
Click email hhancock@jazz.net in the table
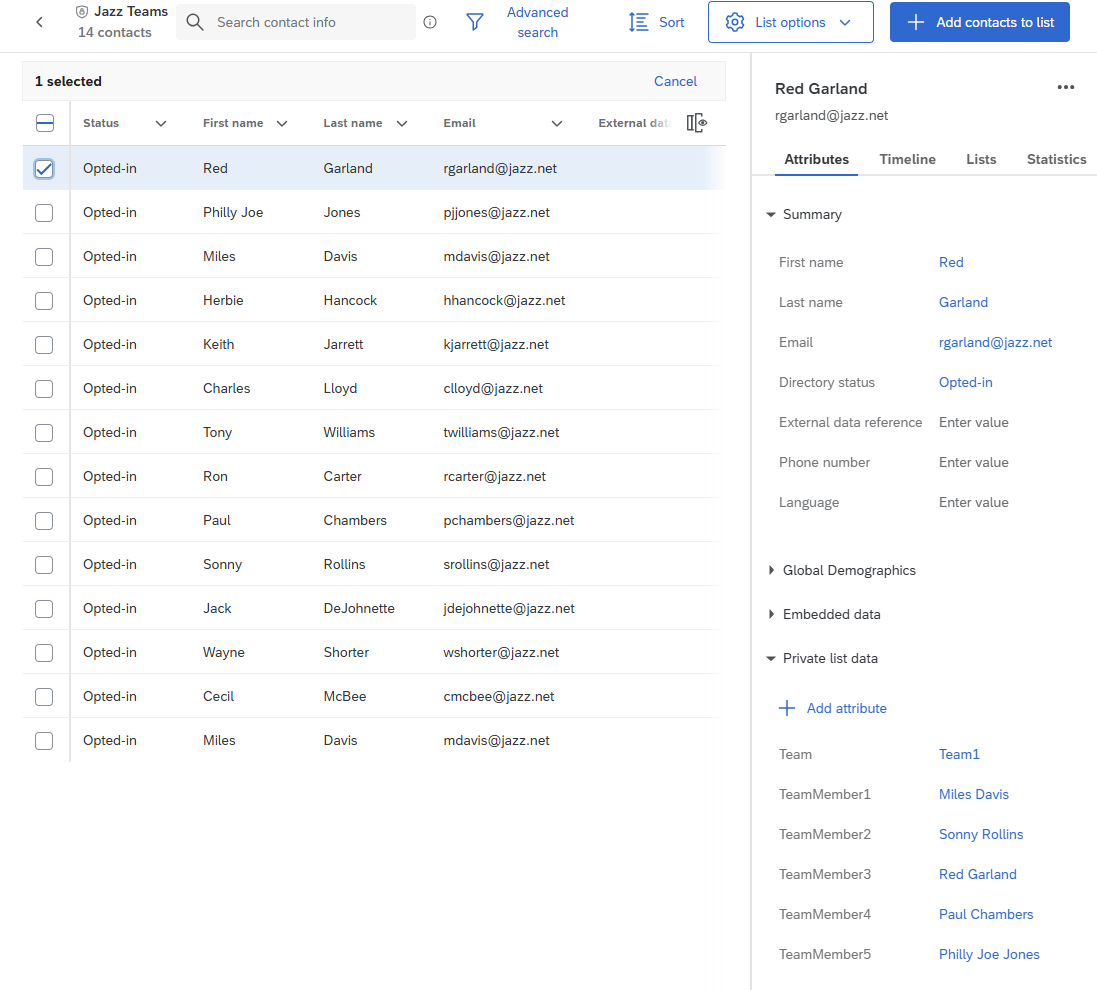click(x=504, y=301)
